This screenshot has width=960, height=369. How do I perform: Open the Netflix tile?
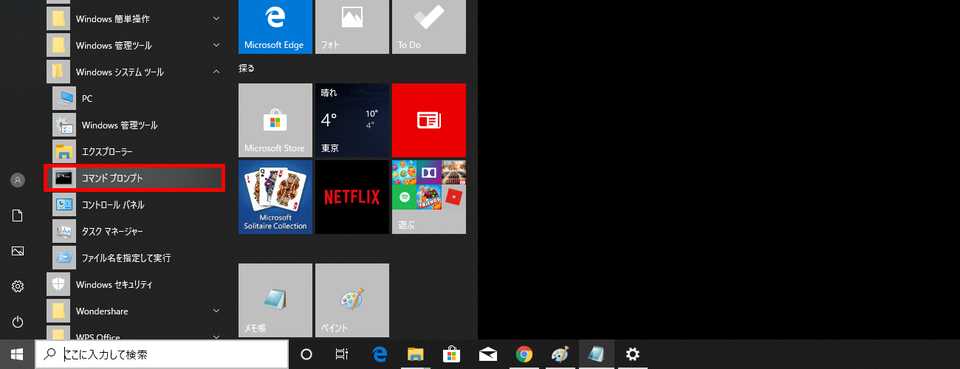(x=352, y=197)
